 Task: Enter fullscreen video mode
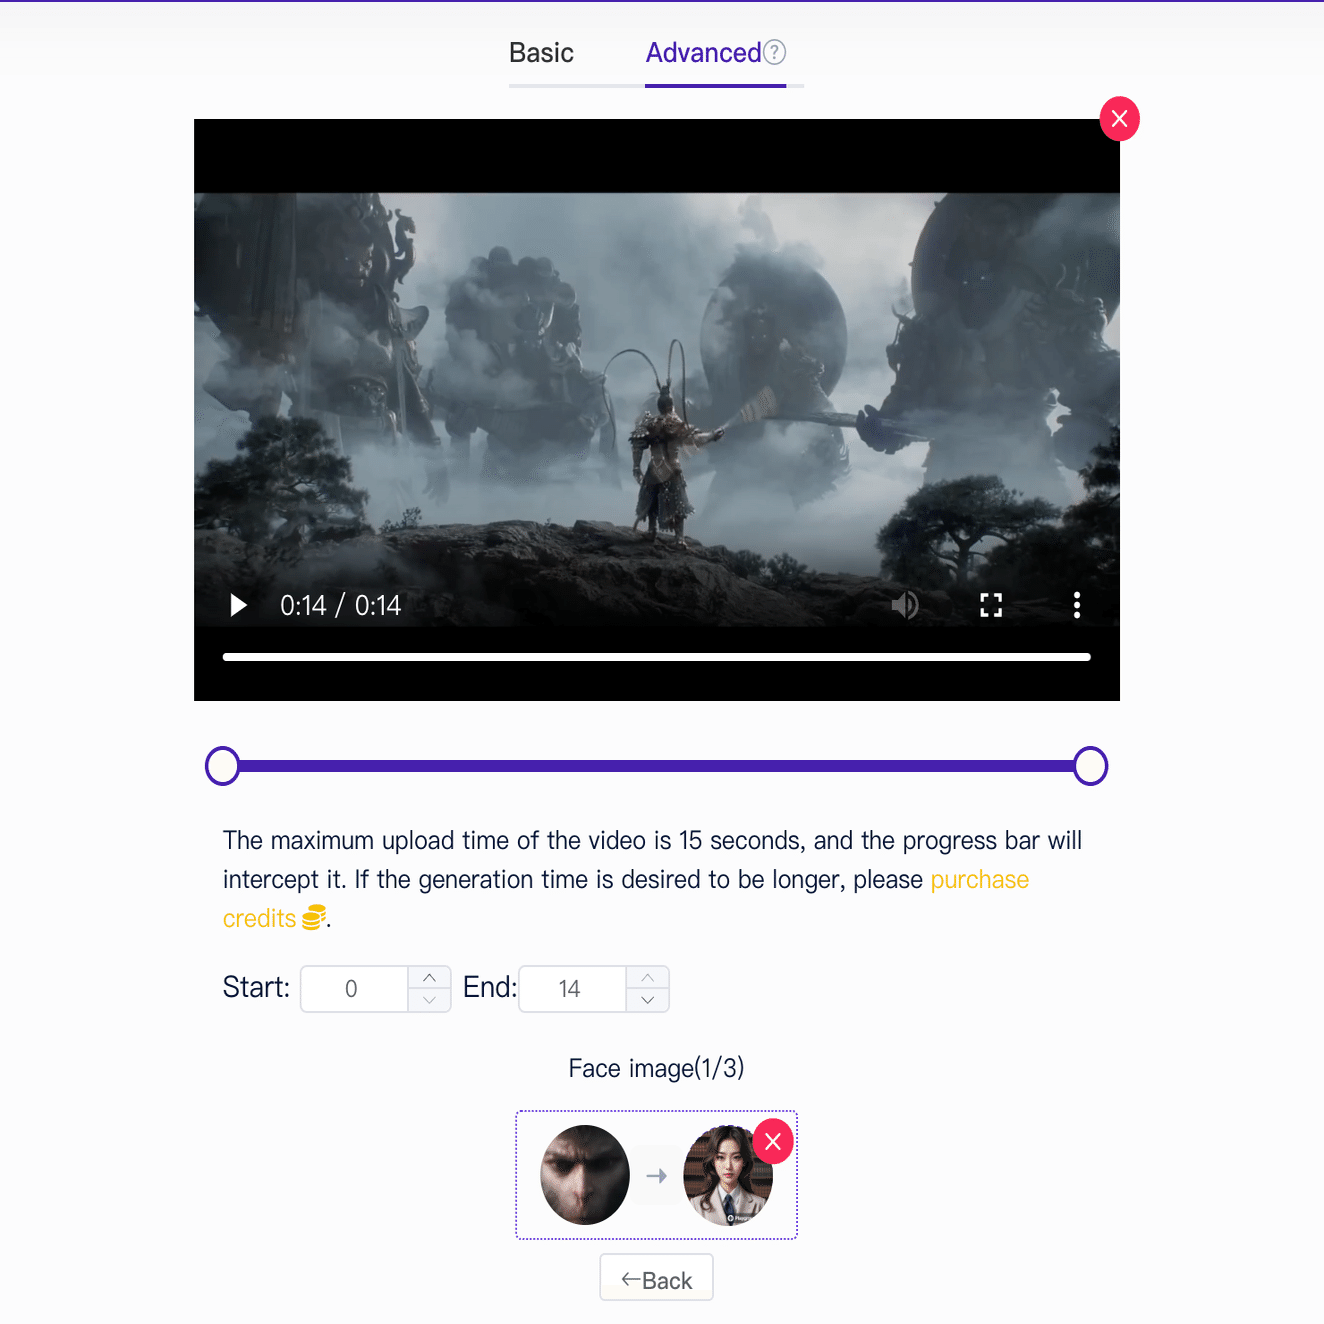click(991, 605)
